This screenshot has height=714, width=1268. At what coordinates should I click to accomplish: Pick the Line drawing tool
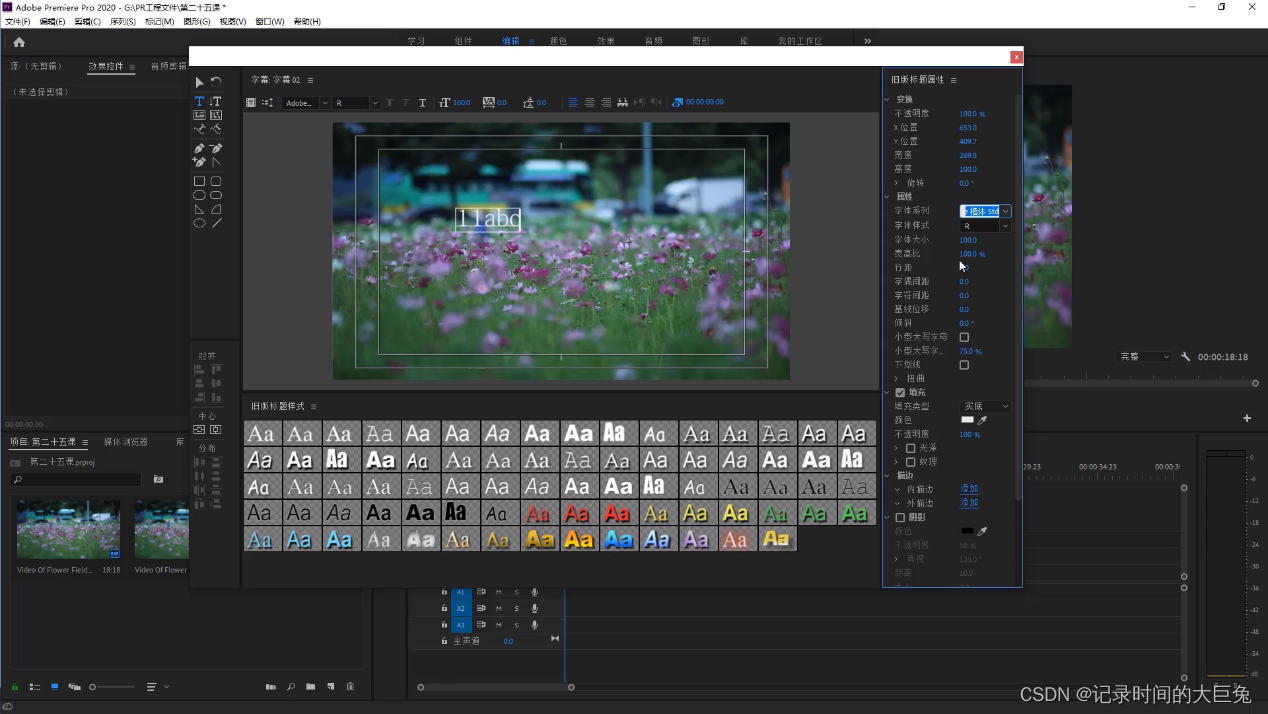click(216, 223)
